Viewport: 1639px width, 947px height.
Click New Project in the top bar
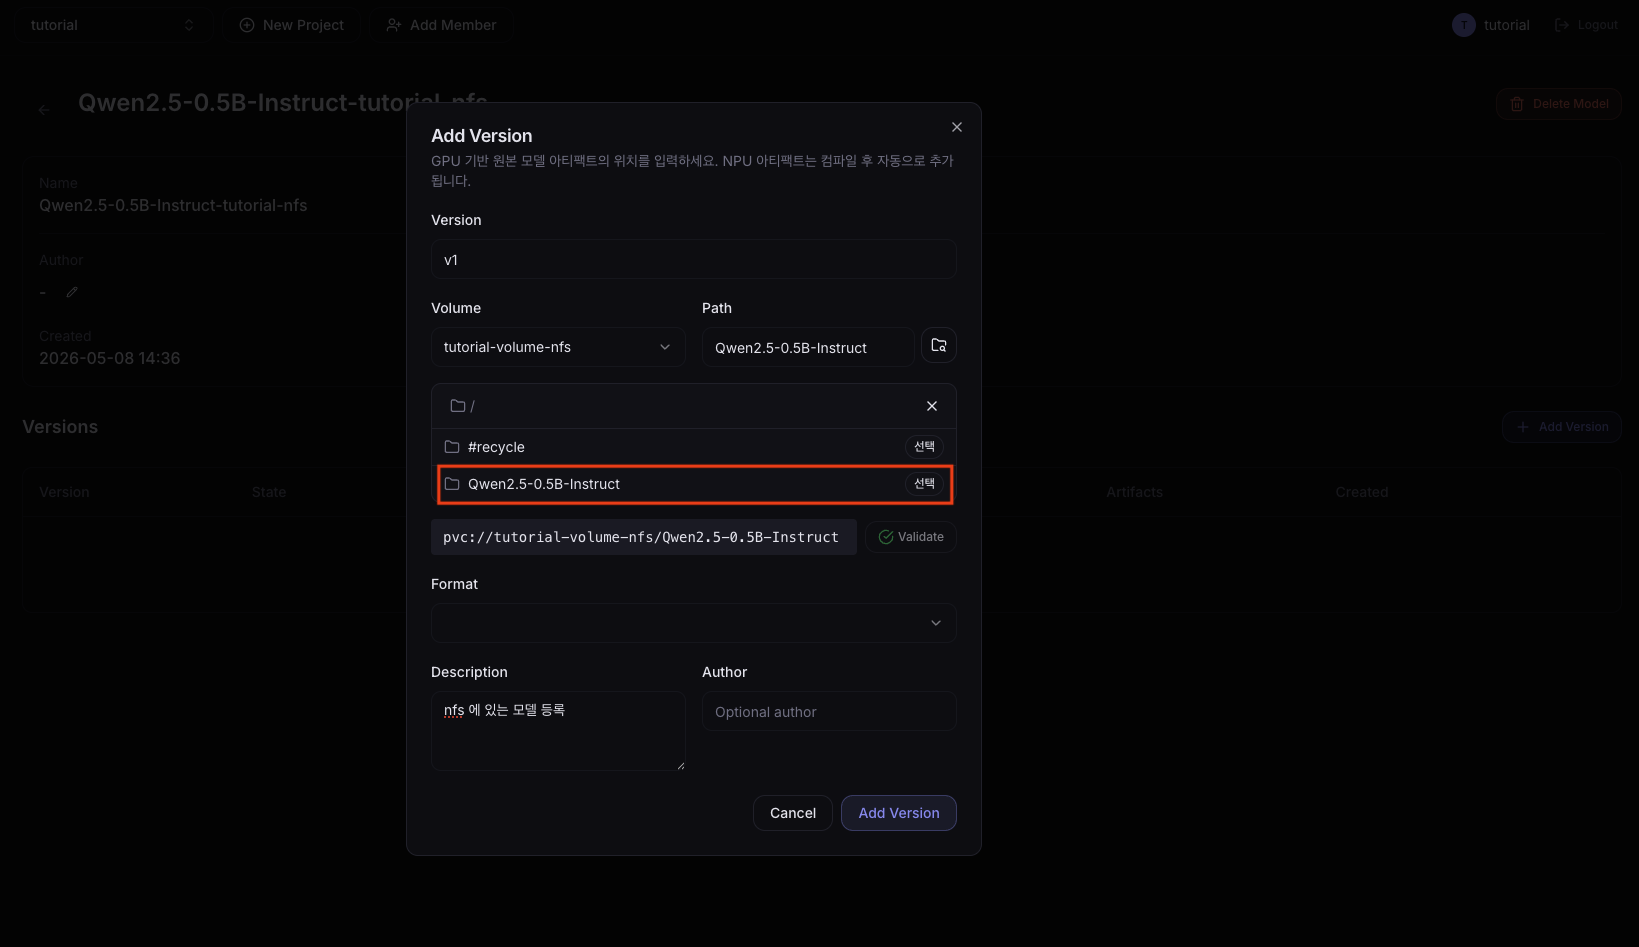(291, 25)
